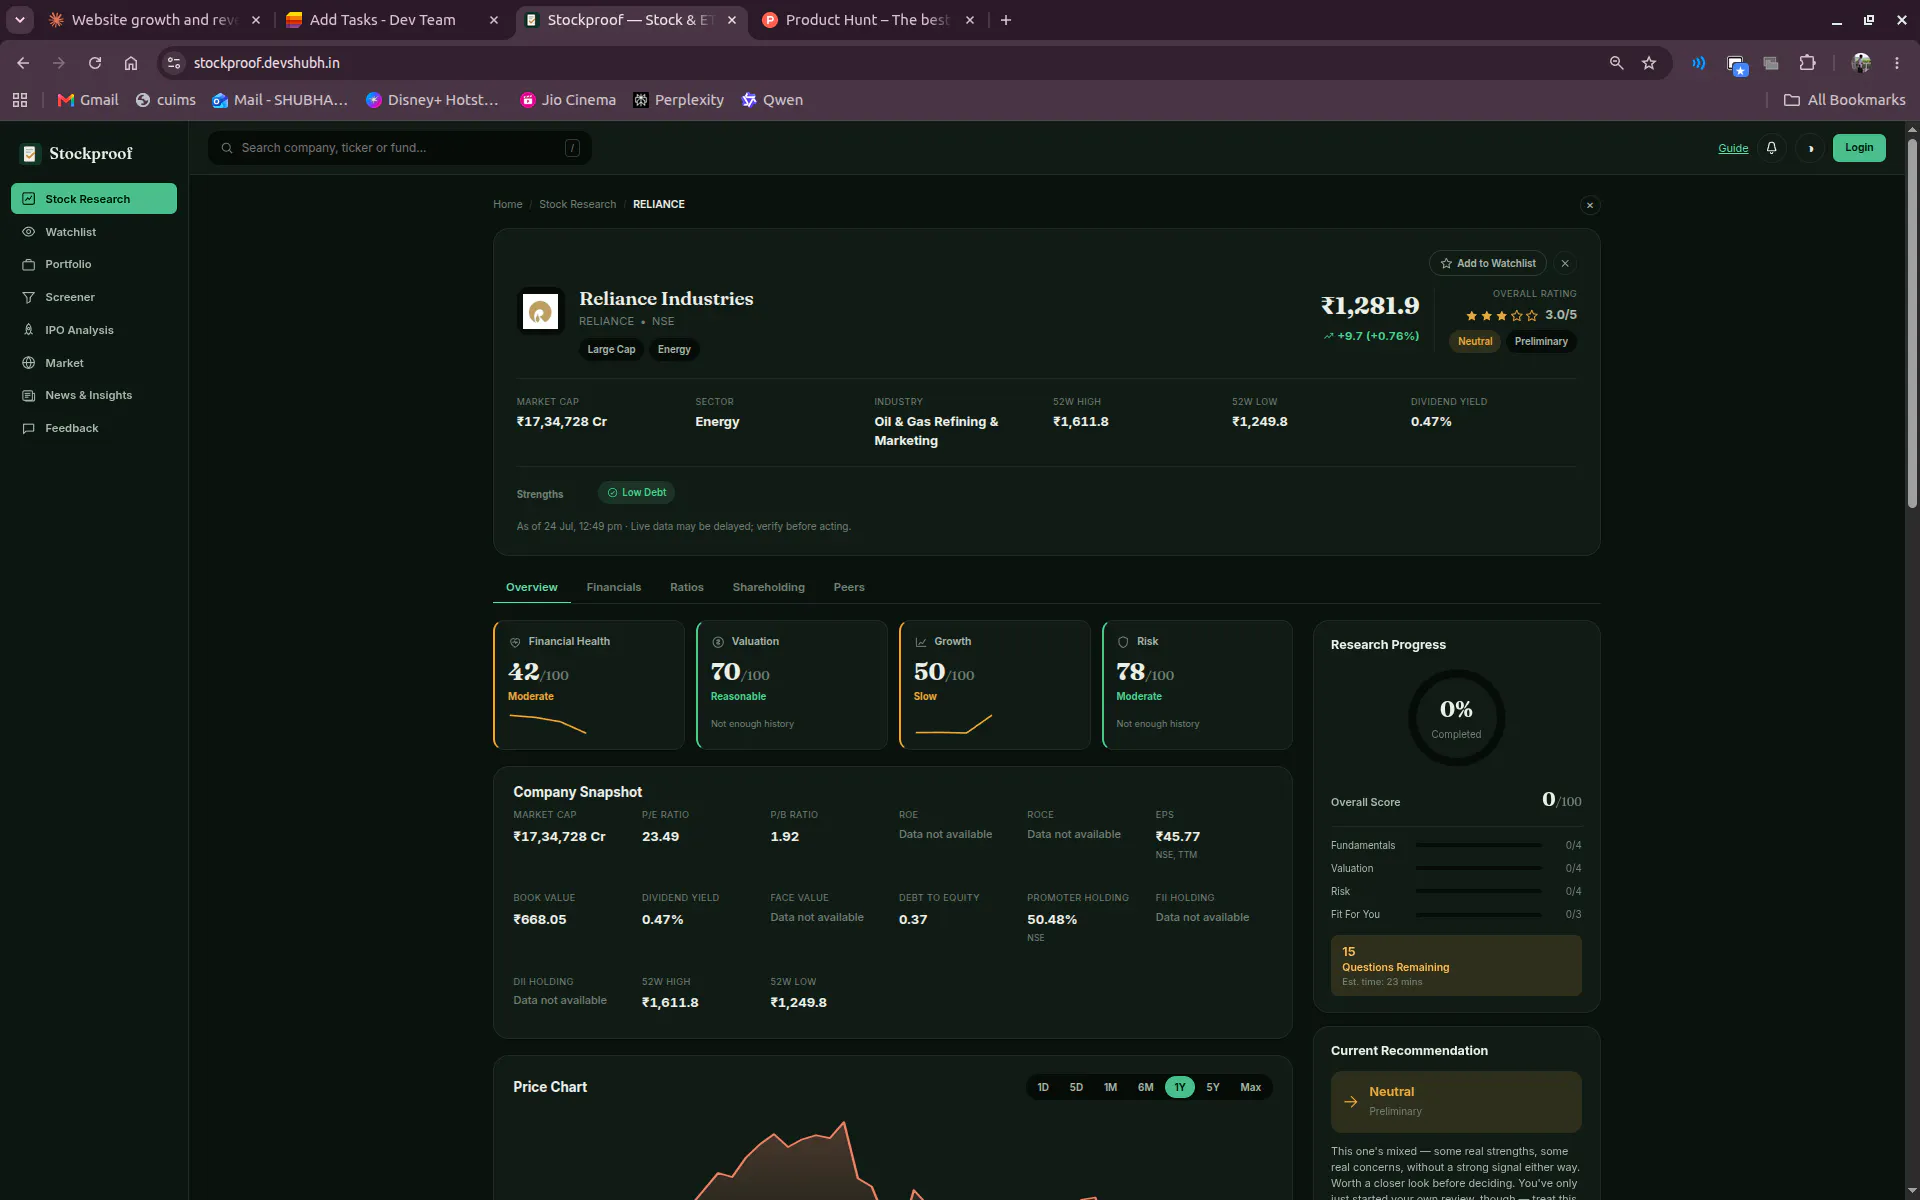Close the Reliance Industries card
Screen dimensions: 1920x1200
pyautogui.click(x=1565, y=263)
